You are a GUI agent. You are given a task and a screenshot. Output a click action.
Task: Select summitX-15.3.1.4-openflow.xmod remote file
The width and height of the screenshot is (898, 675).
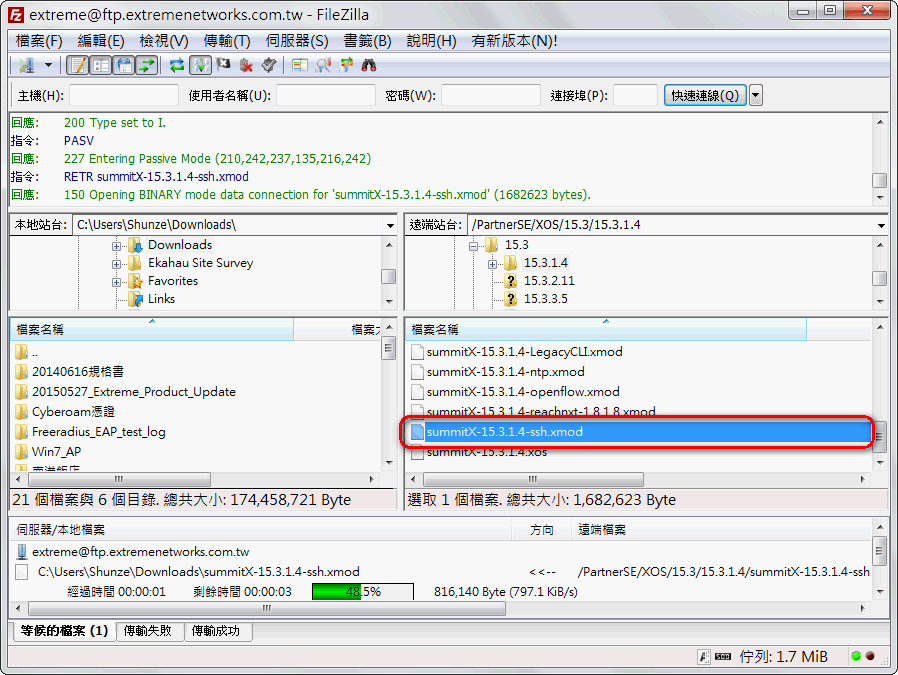(523, 392)
